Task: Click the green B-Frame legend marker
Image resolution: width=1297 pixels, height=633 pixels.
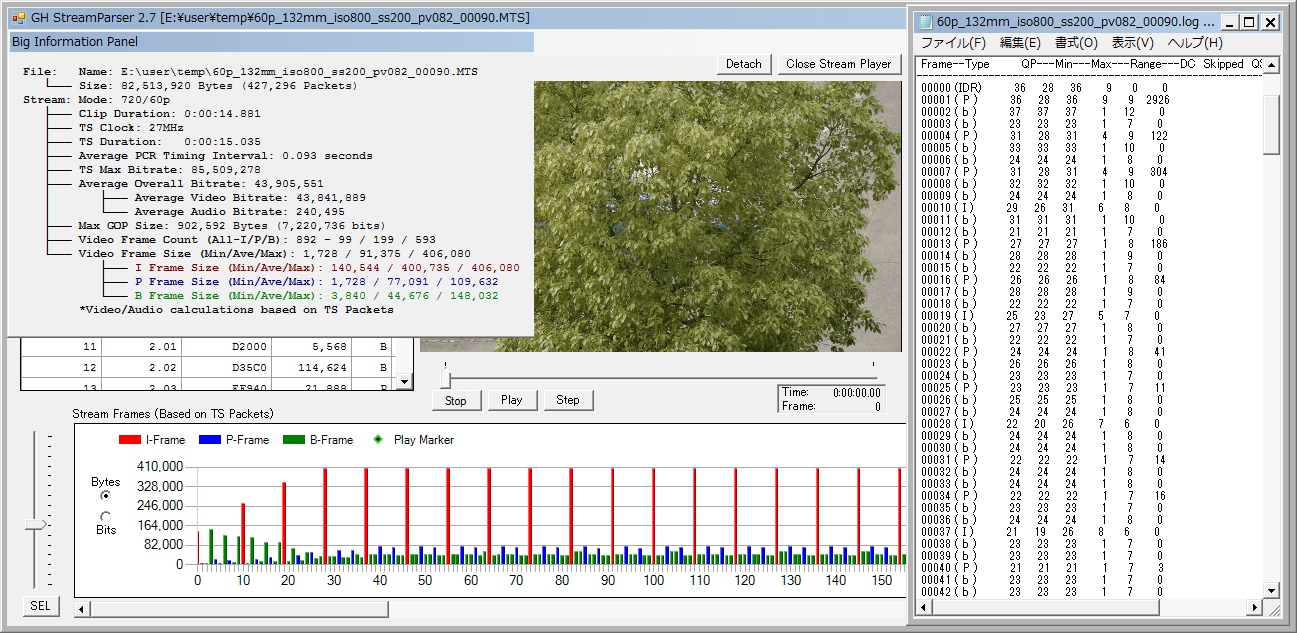Action: [x=293, y=440]
